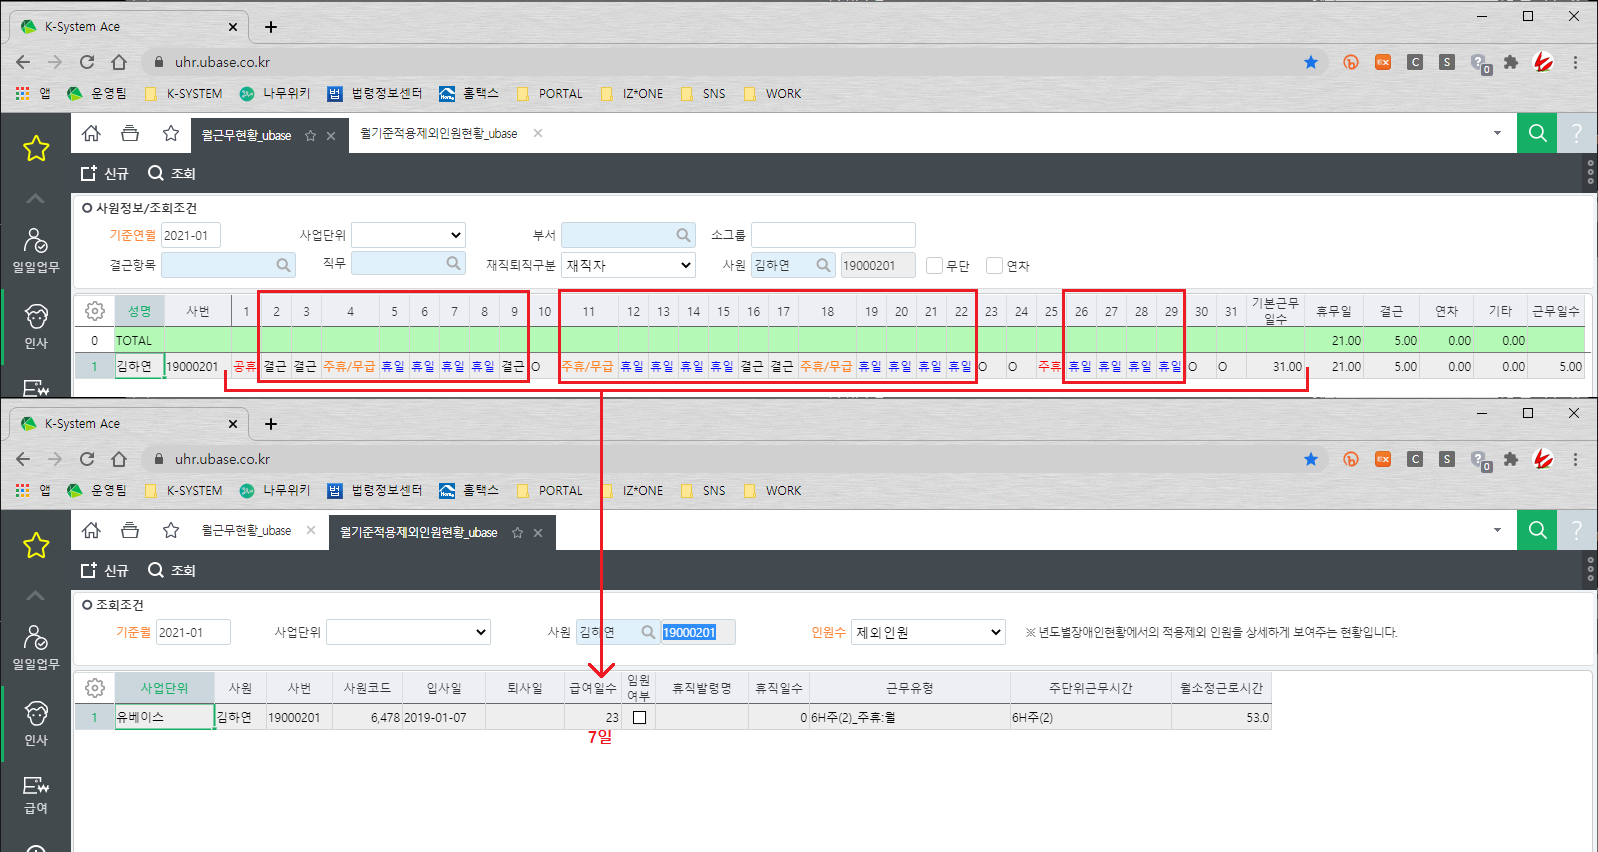The height and width of the screenshot is (852, 1598).
Task: Open PORTAL bookmark in upper window
Action: coord(550,94)
